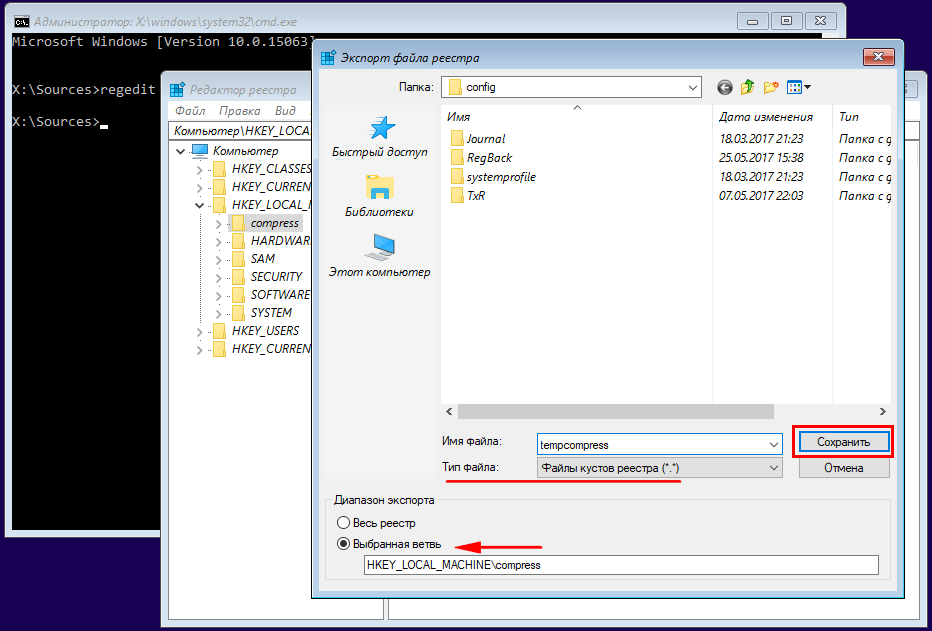Viewport: 932px width, 631px height.
Task: Click the Registry Editor title bar icon
Action: 177,90
